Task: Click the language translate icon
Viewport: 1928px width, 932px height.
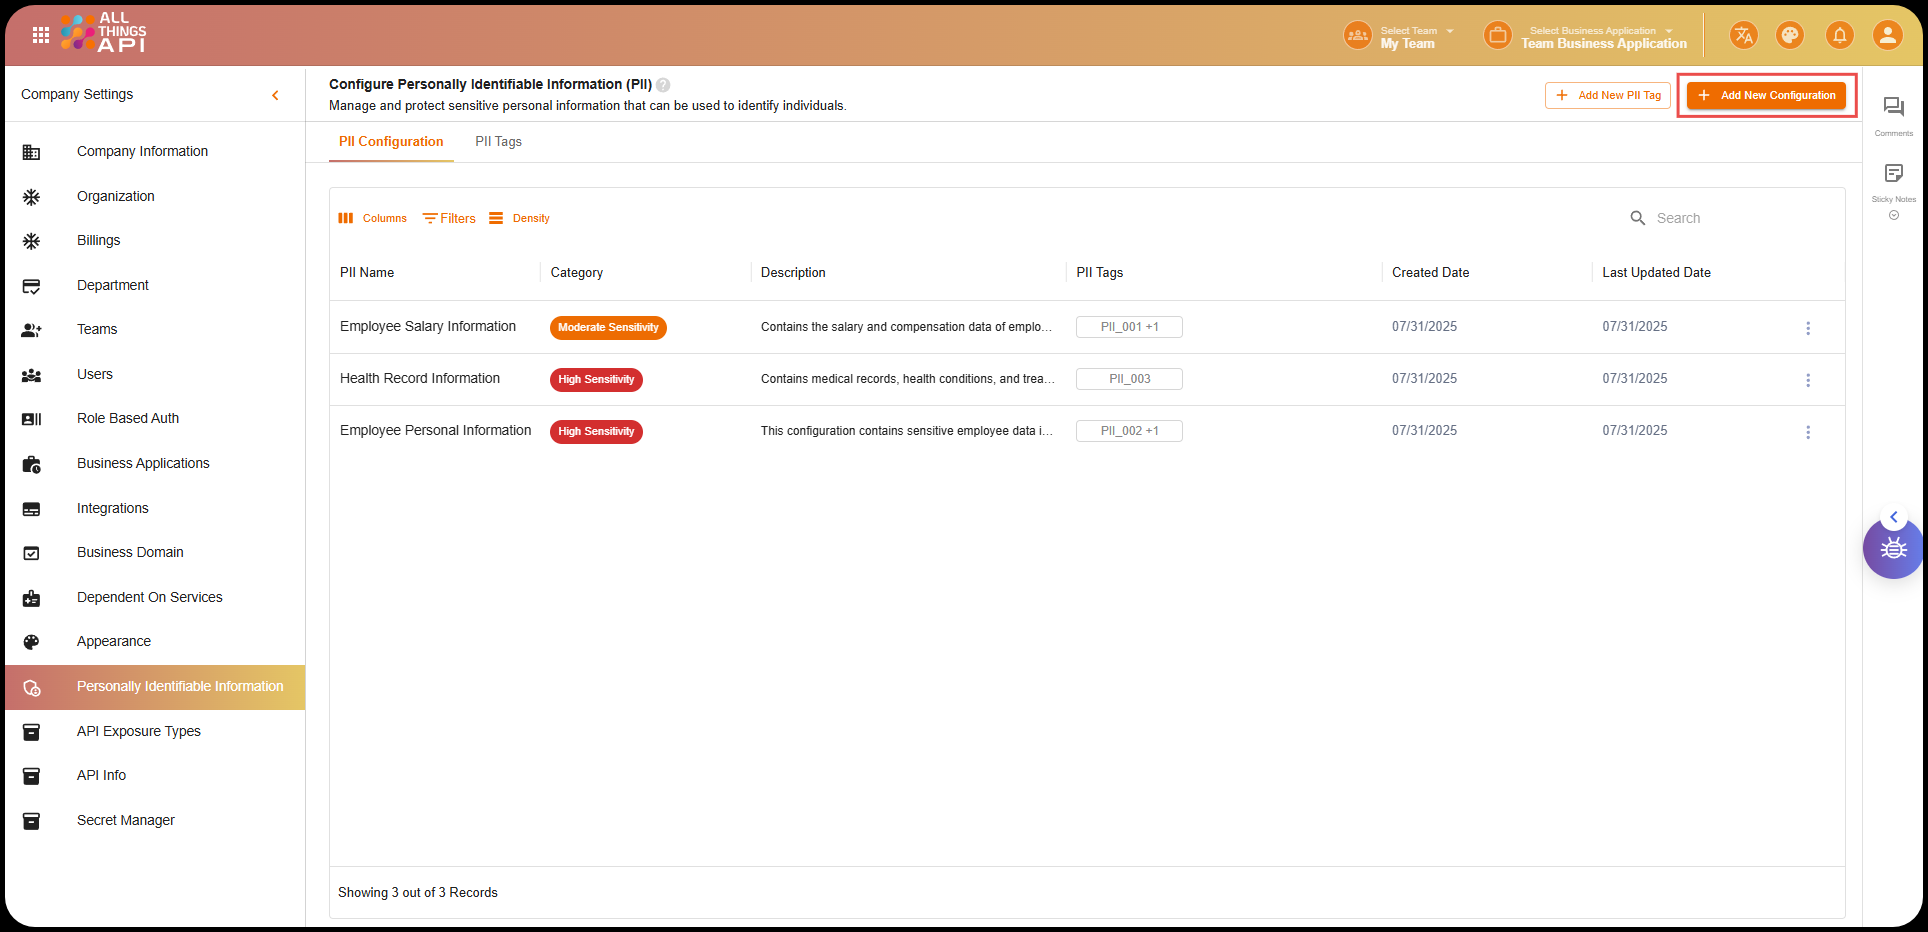Action: click(x=1743, y=36)
